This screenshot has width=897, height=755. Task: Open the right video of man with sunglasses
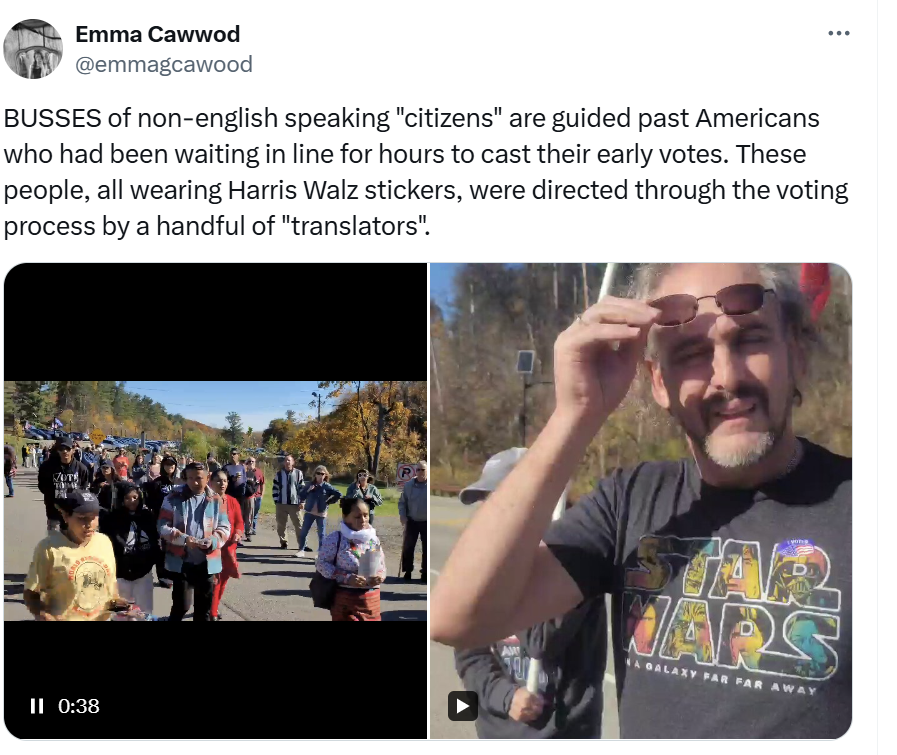tap(641, 501)
